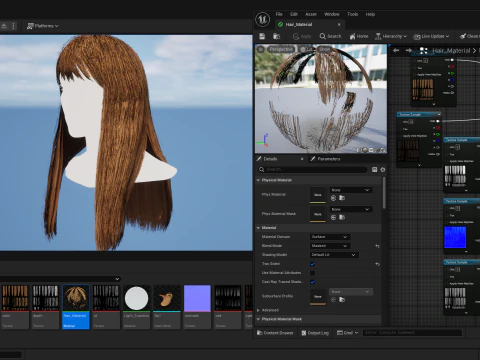Browse to Phys Material Mask folder icon
This screenshot has width=480, height=360.
coord(342,217)
